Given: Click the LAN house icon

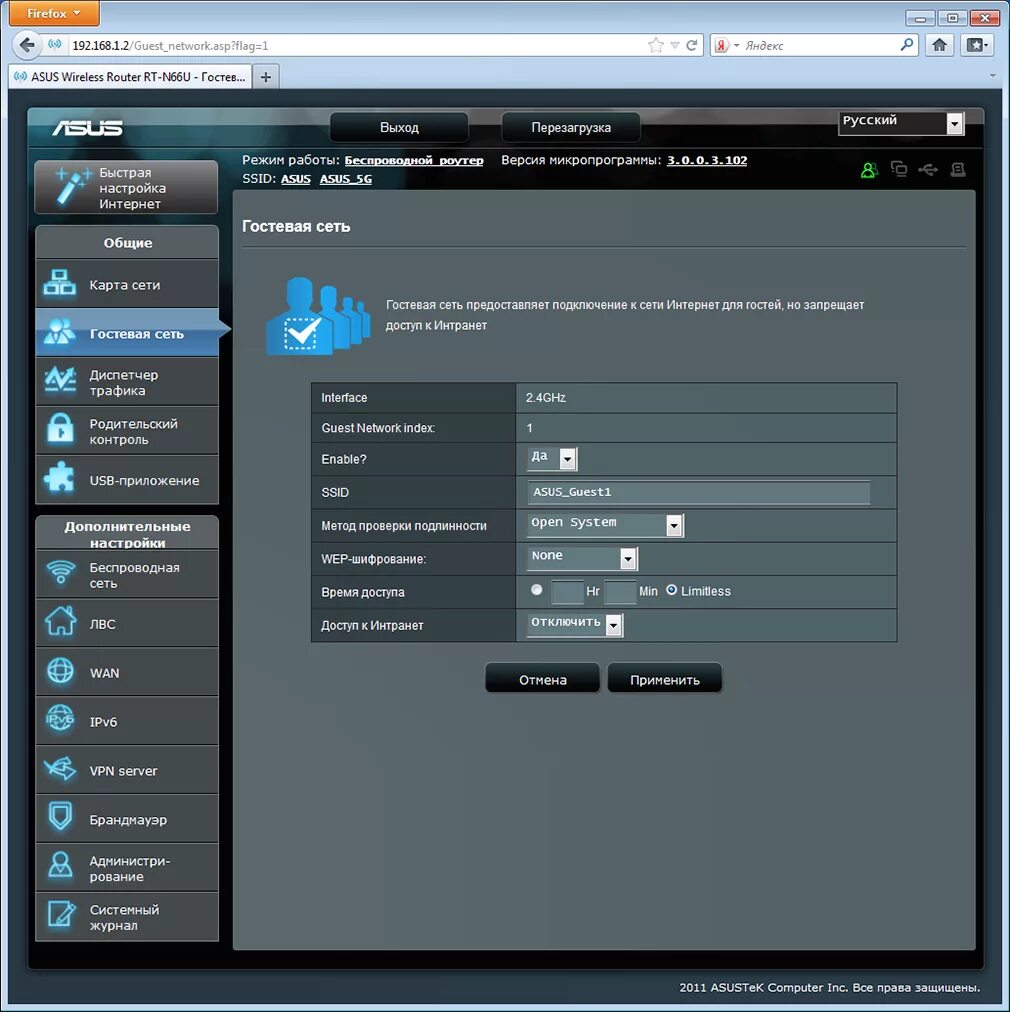Looking at the screenshot, I should (x=61, y=622).
